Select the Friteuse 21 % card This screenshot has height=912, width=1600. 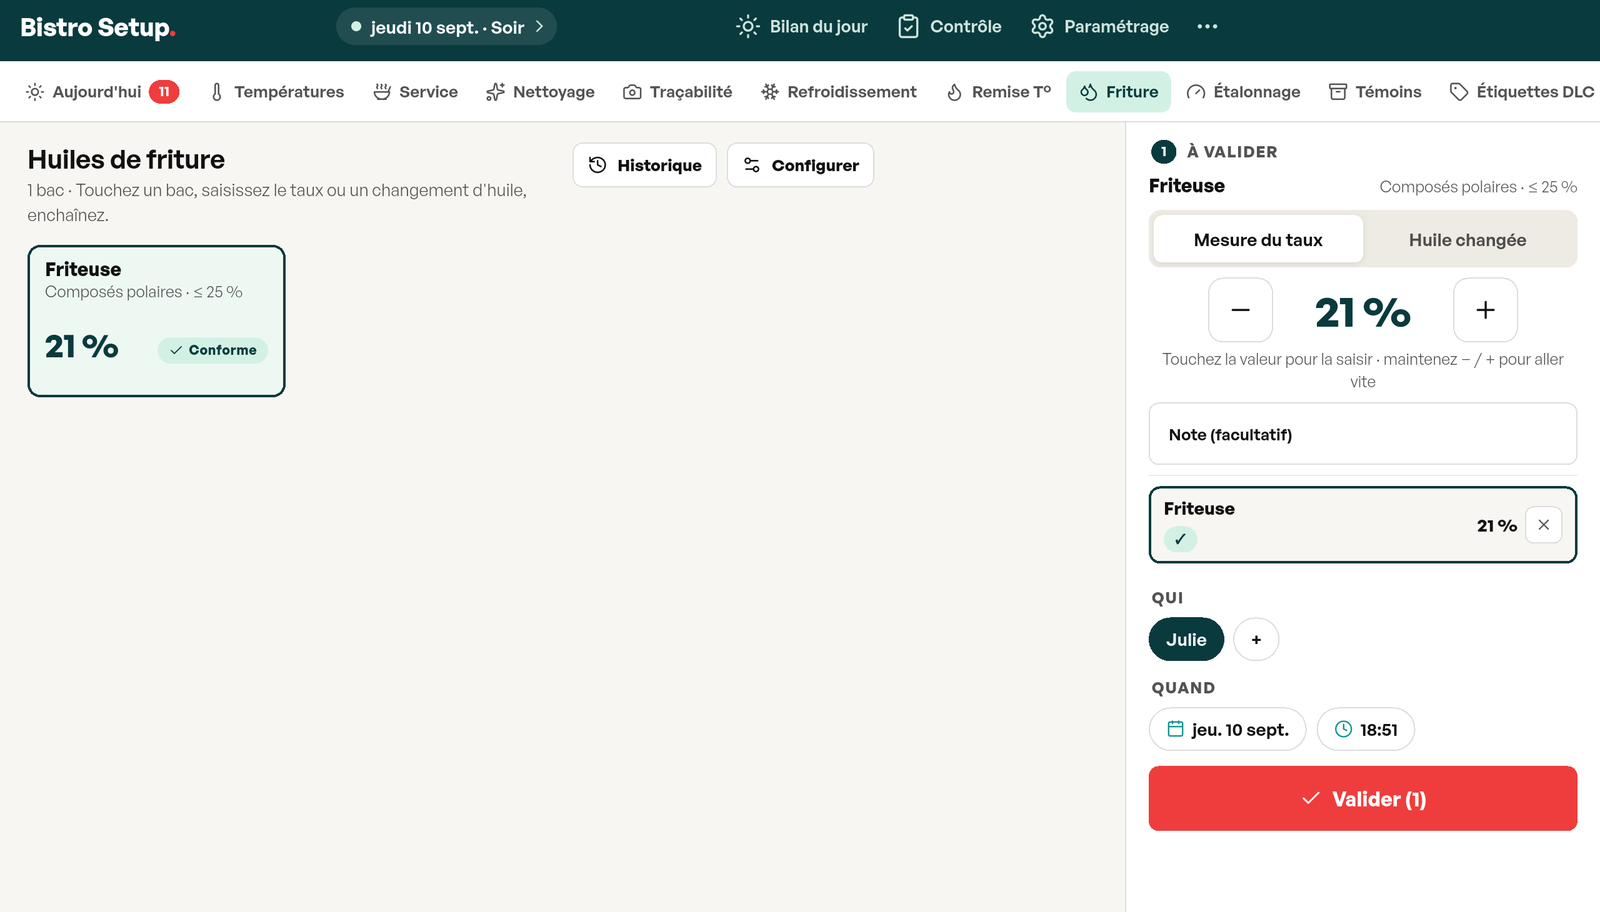[156, 321]
